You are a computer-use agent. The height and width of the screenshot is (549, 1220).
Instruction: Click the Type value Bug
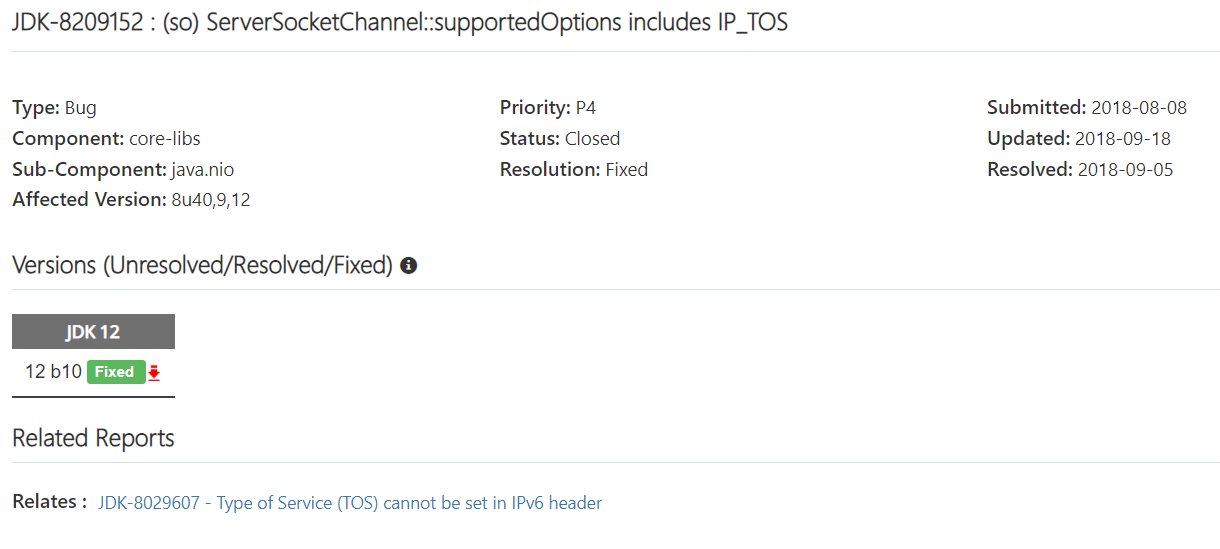(81, 108)
